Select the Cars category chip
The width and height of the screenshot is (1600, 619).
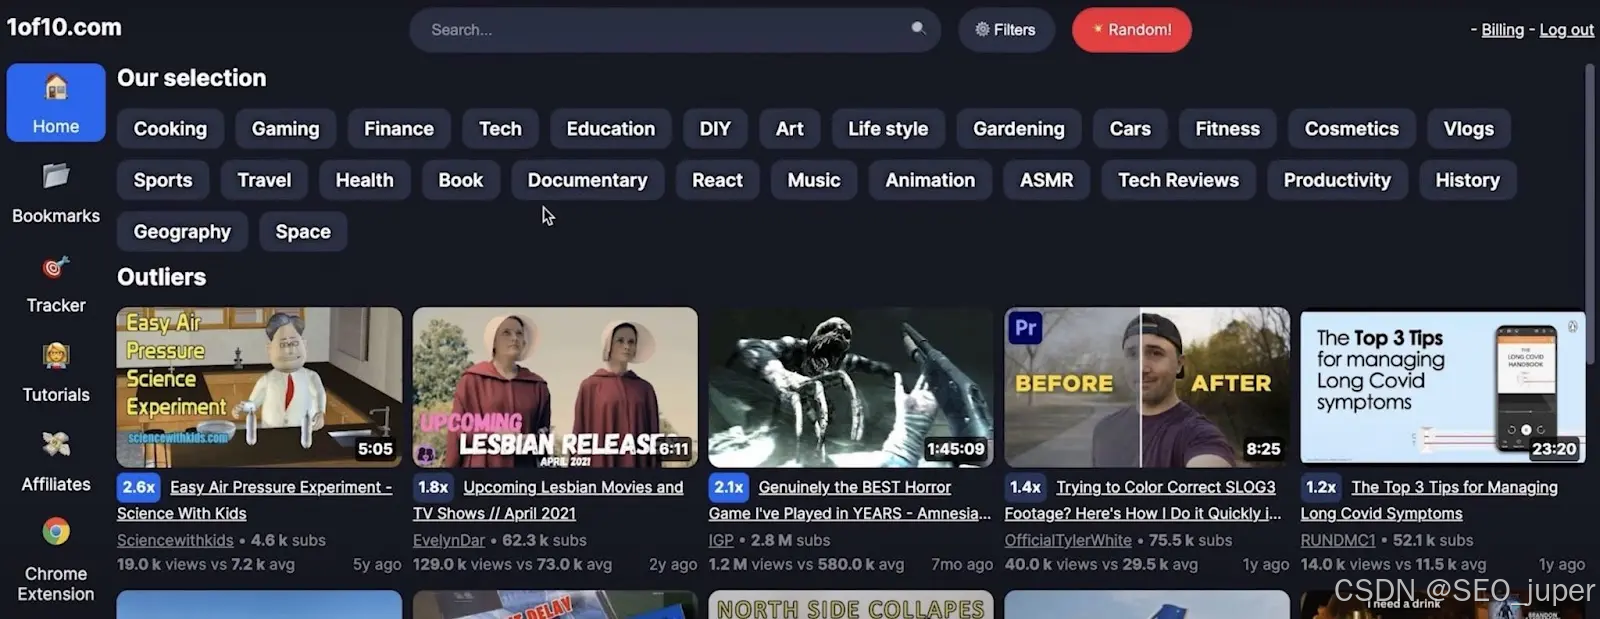point(1130,129)
